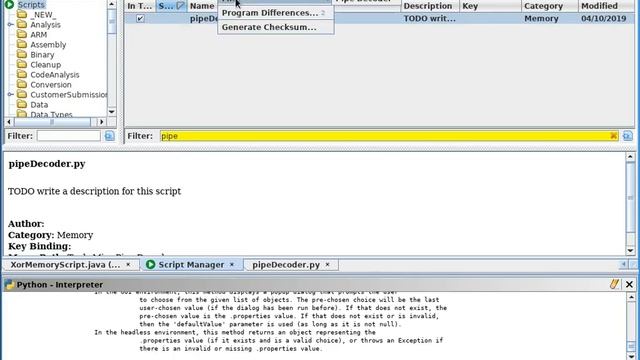Click the script tree Filter text field
This screenshot has width=640, height=360.
pos(69,136)
